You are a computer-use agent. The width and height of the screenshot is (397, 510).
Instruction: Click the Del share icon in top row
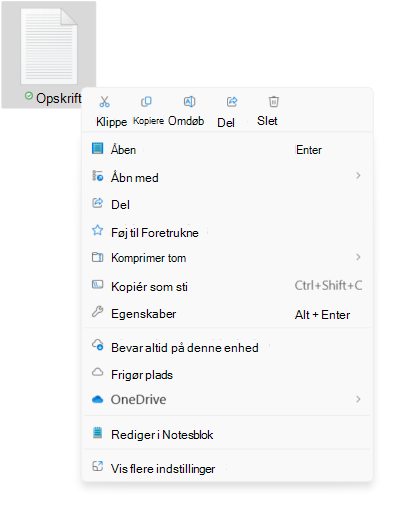[232, 101]
